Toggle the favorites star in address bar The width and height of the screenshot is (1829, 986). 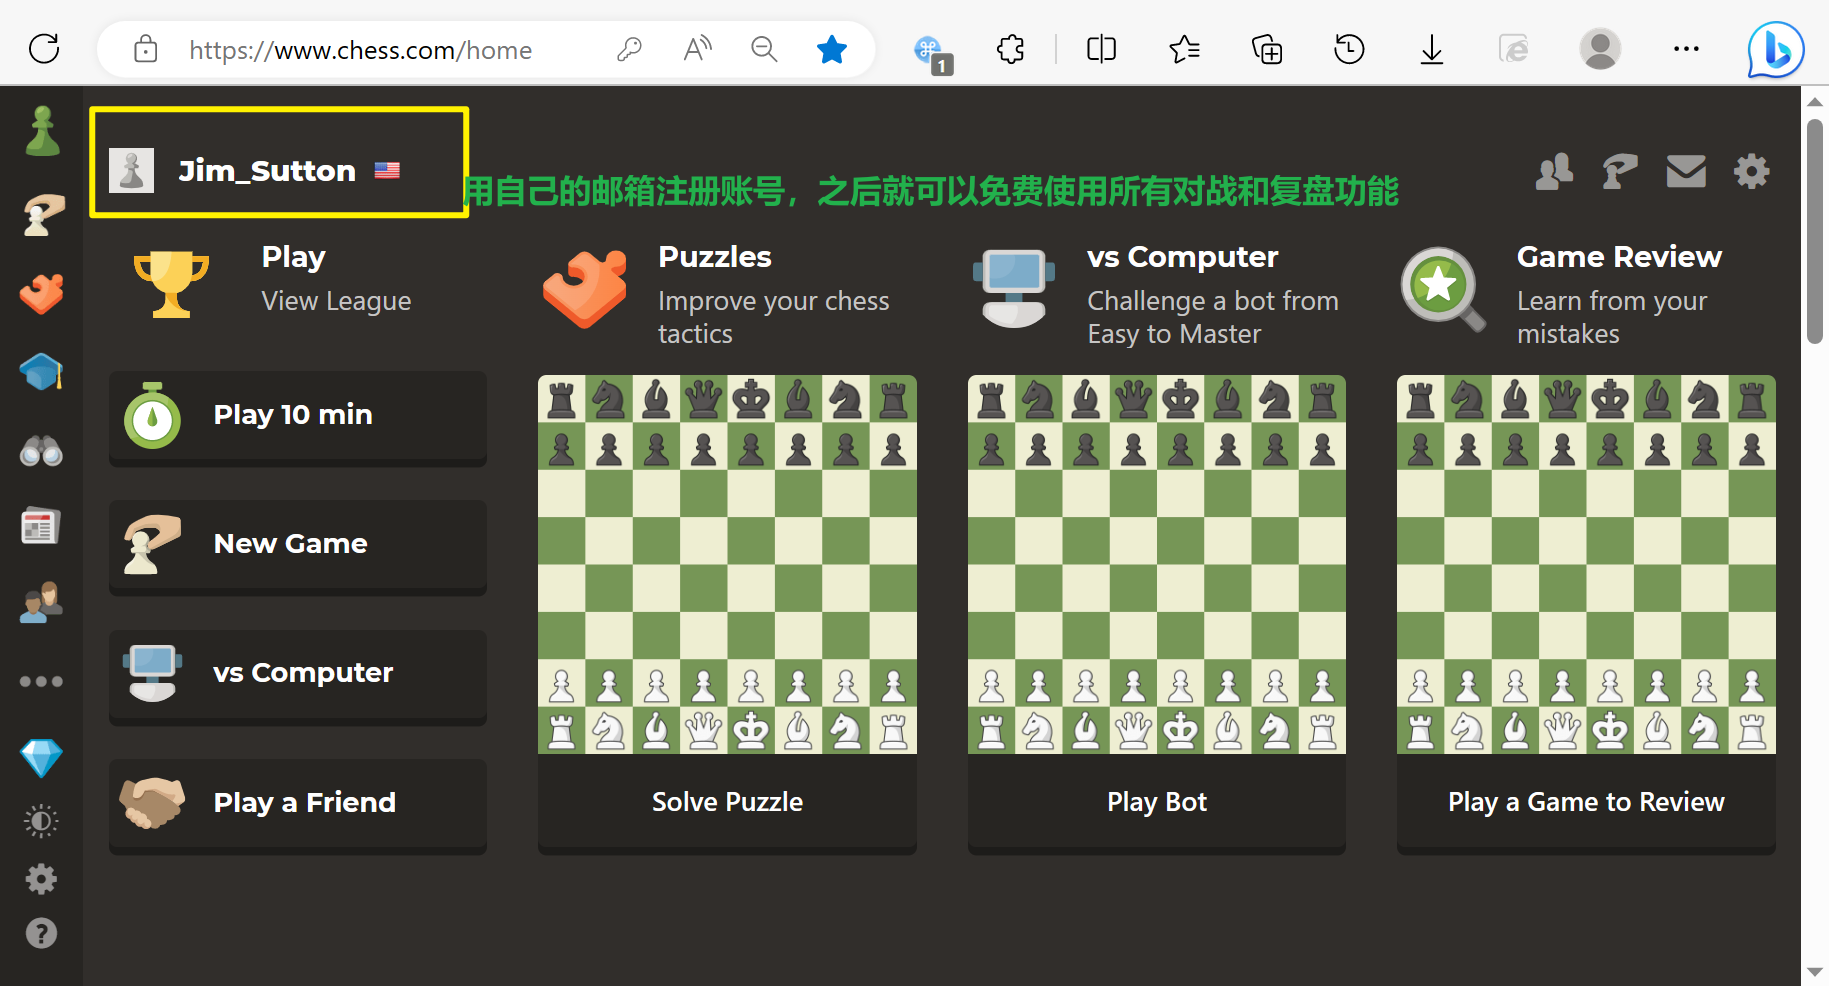pyautogui.click(x=831, y=49)
